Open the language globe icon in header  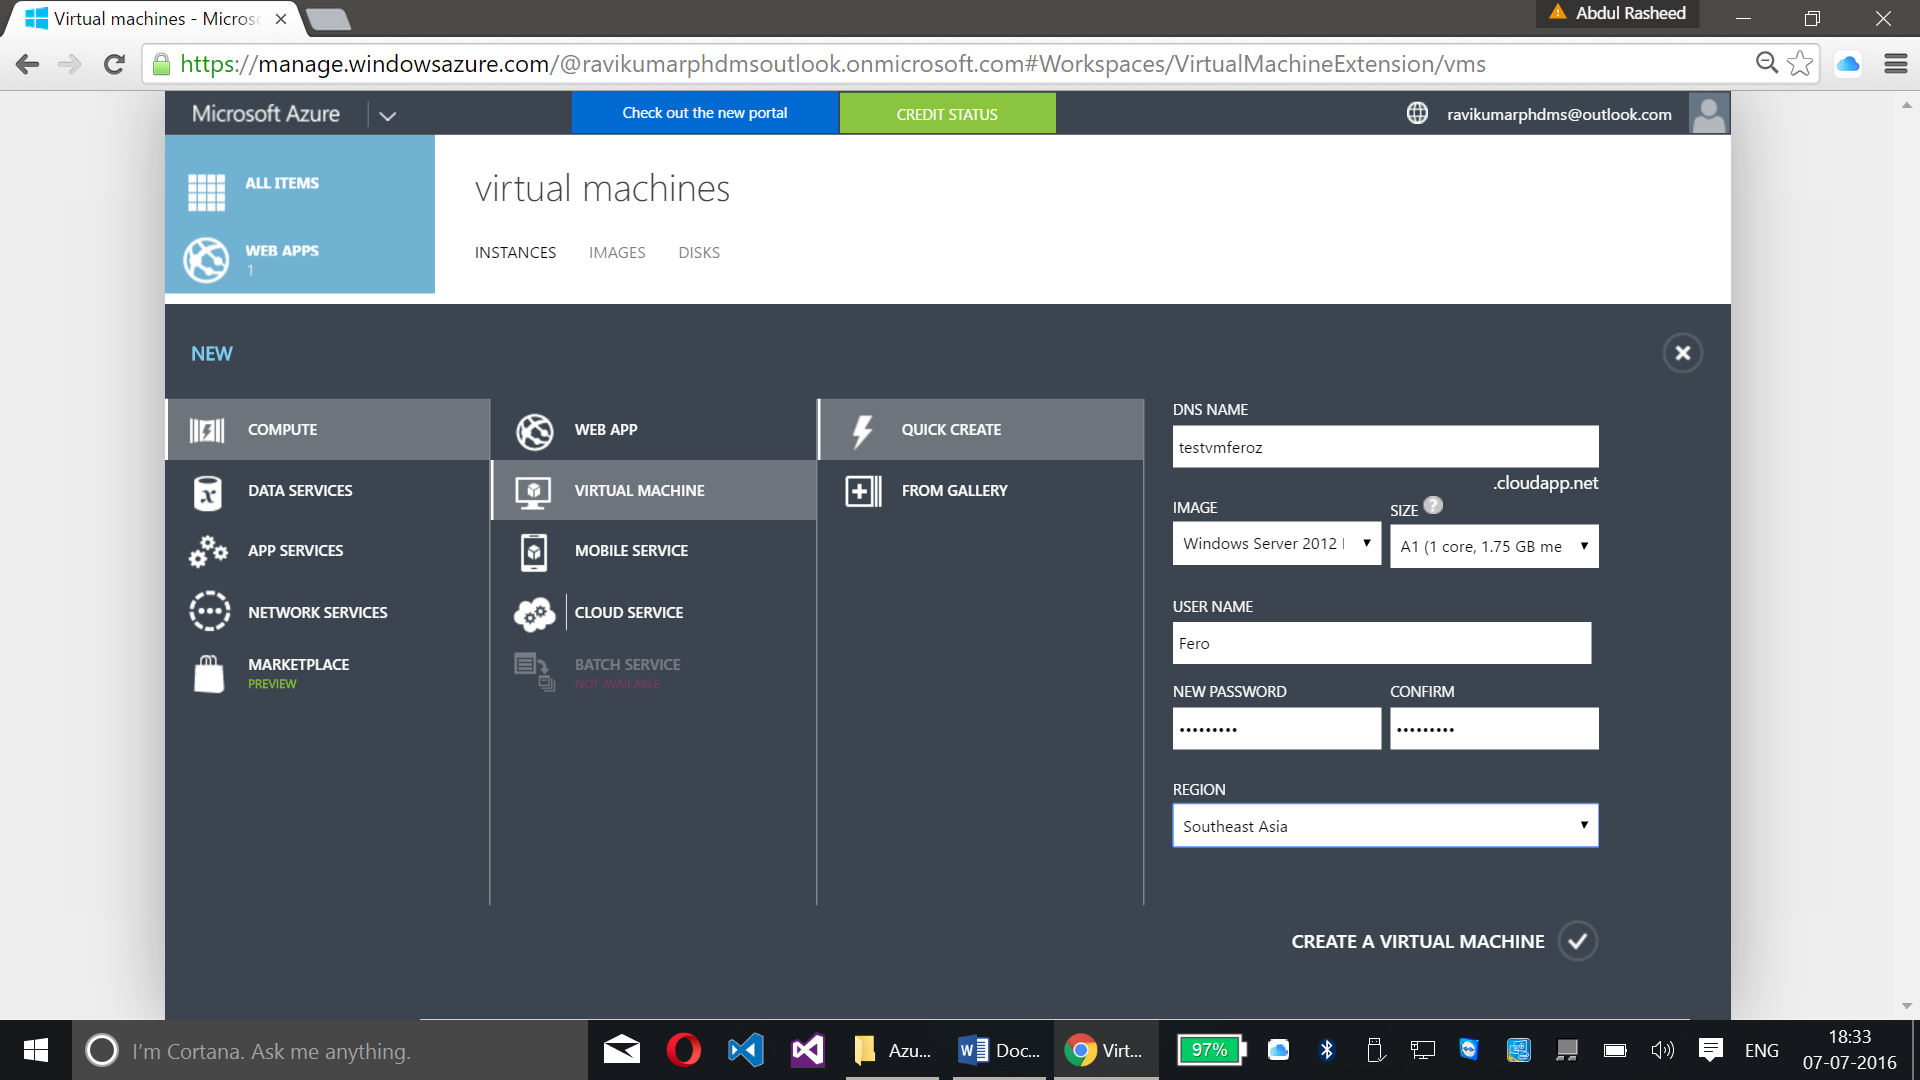coord(1417,113)
